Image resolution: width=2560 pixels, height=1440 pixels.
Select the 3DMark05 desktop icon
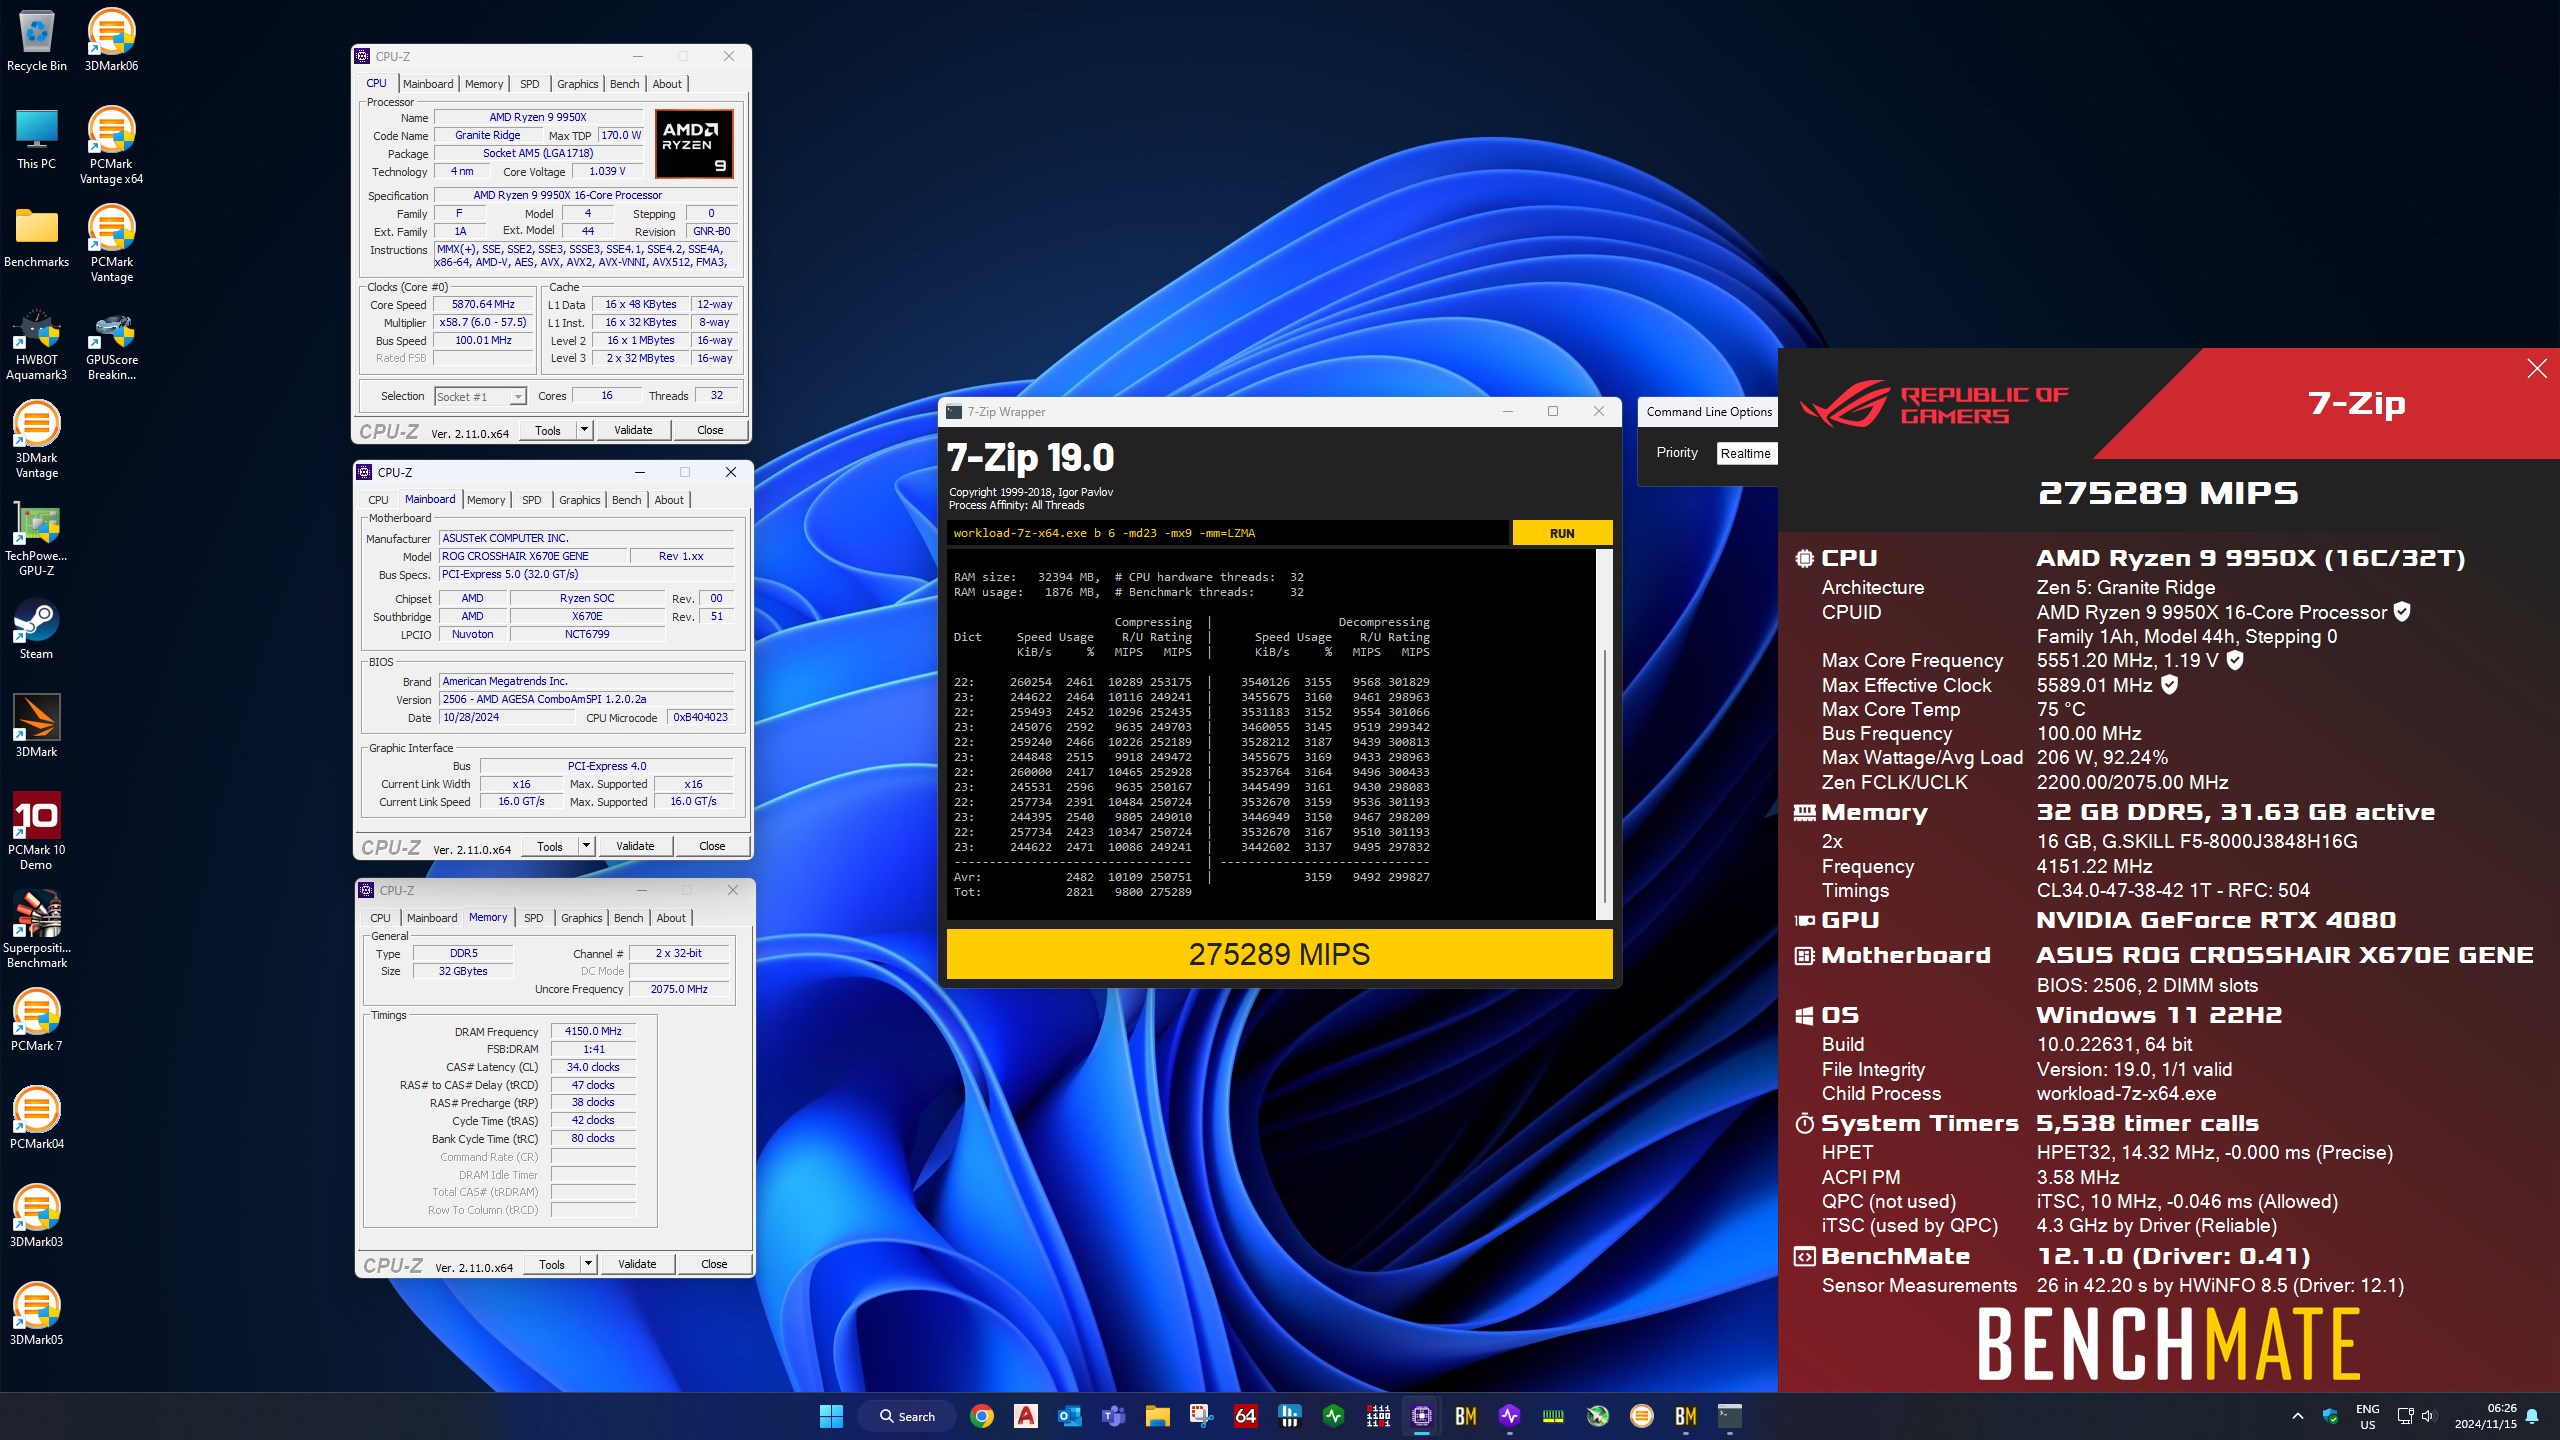37,1314
